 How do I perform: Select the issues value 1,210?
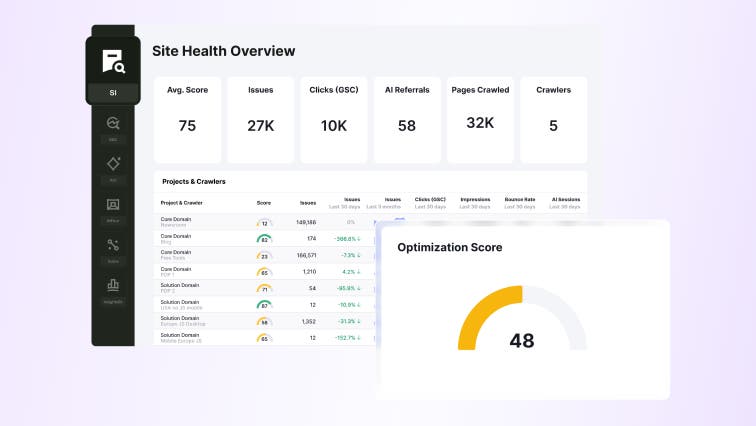tap(309, 272)
